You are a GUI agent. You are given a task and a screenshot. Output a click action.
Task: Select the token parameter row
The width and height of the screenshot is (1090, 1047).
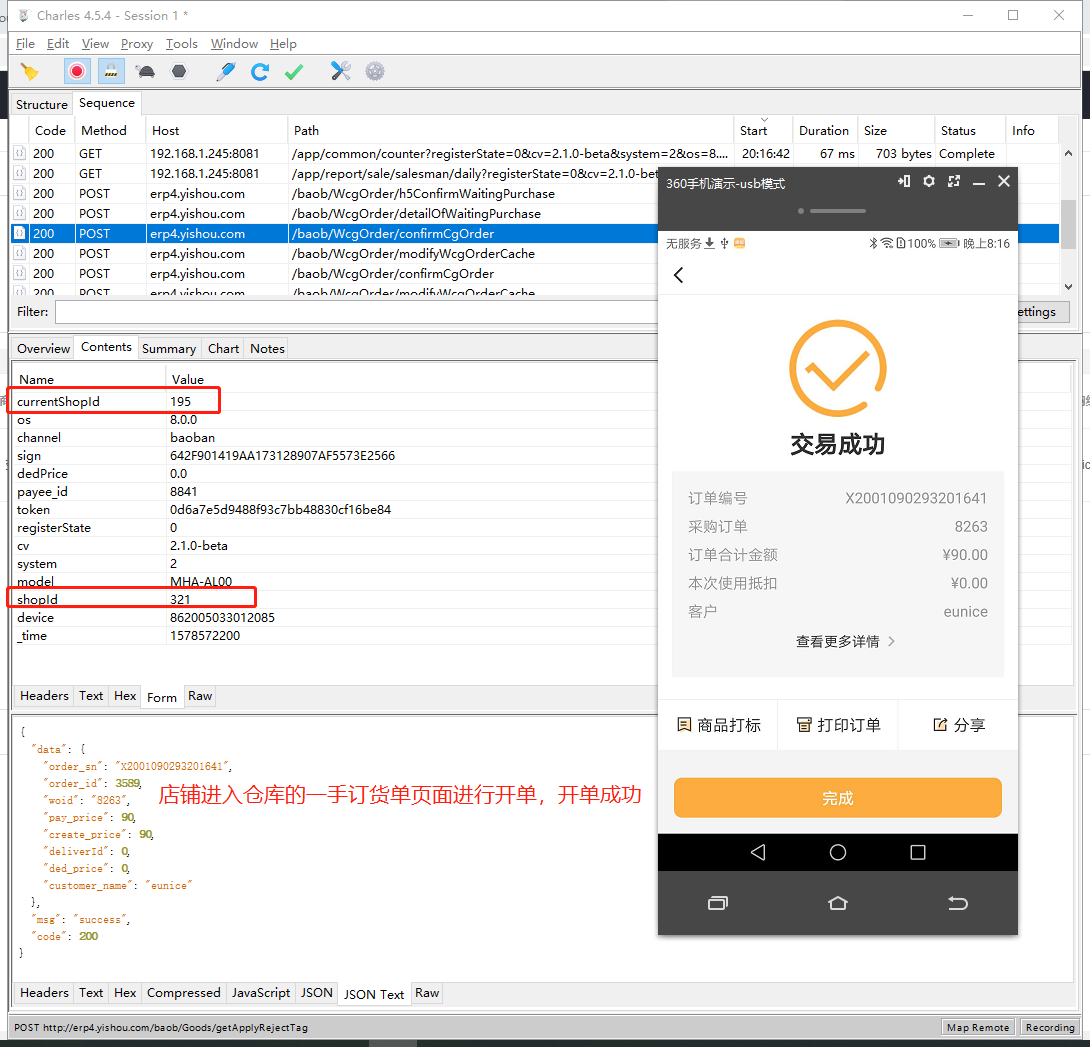coord(334,510)
